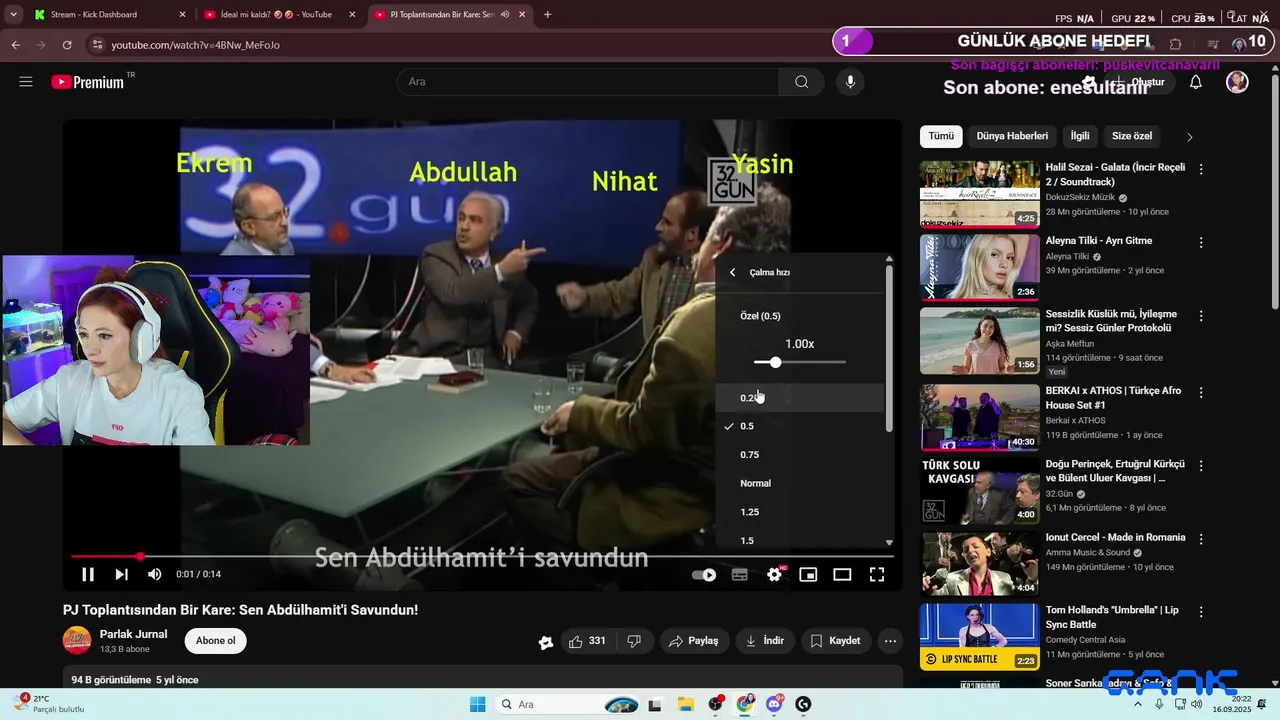Mute the video volume
Screen dimensions: 1280x720
154,574
